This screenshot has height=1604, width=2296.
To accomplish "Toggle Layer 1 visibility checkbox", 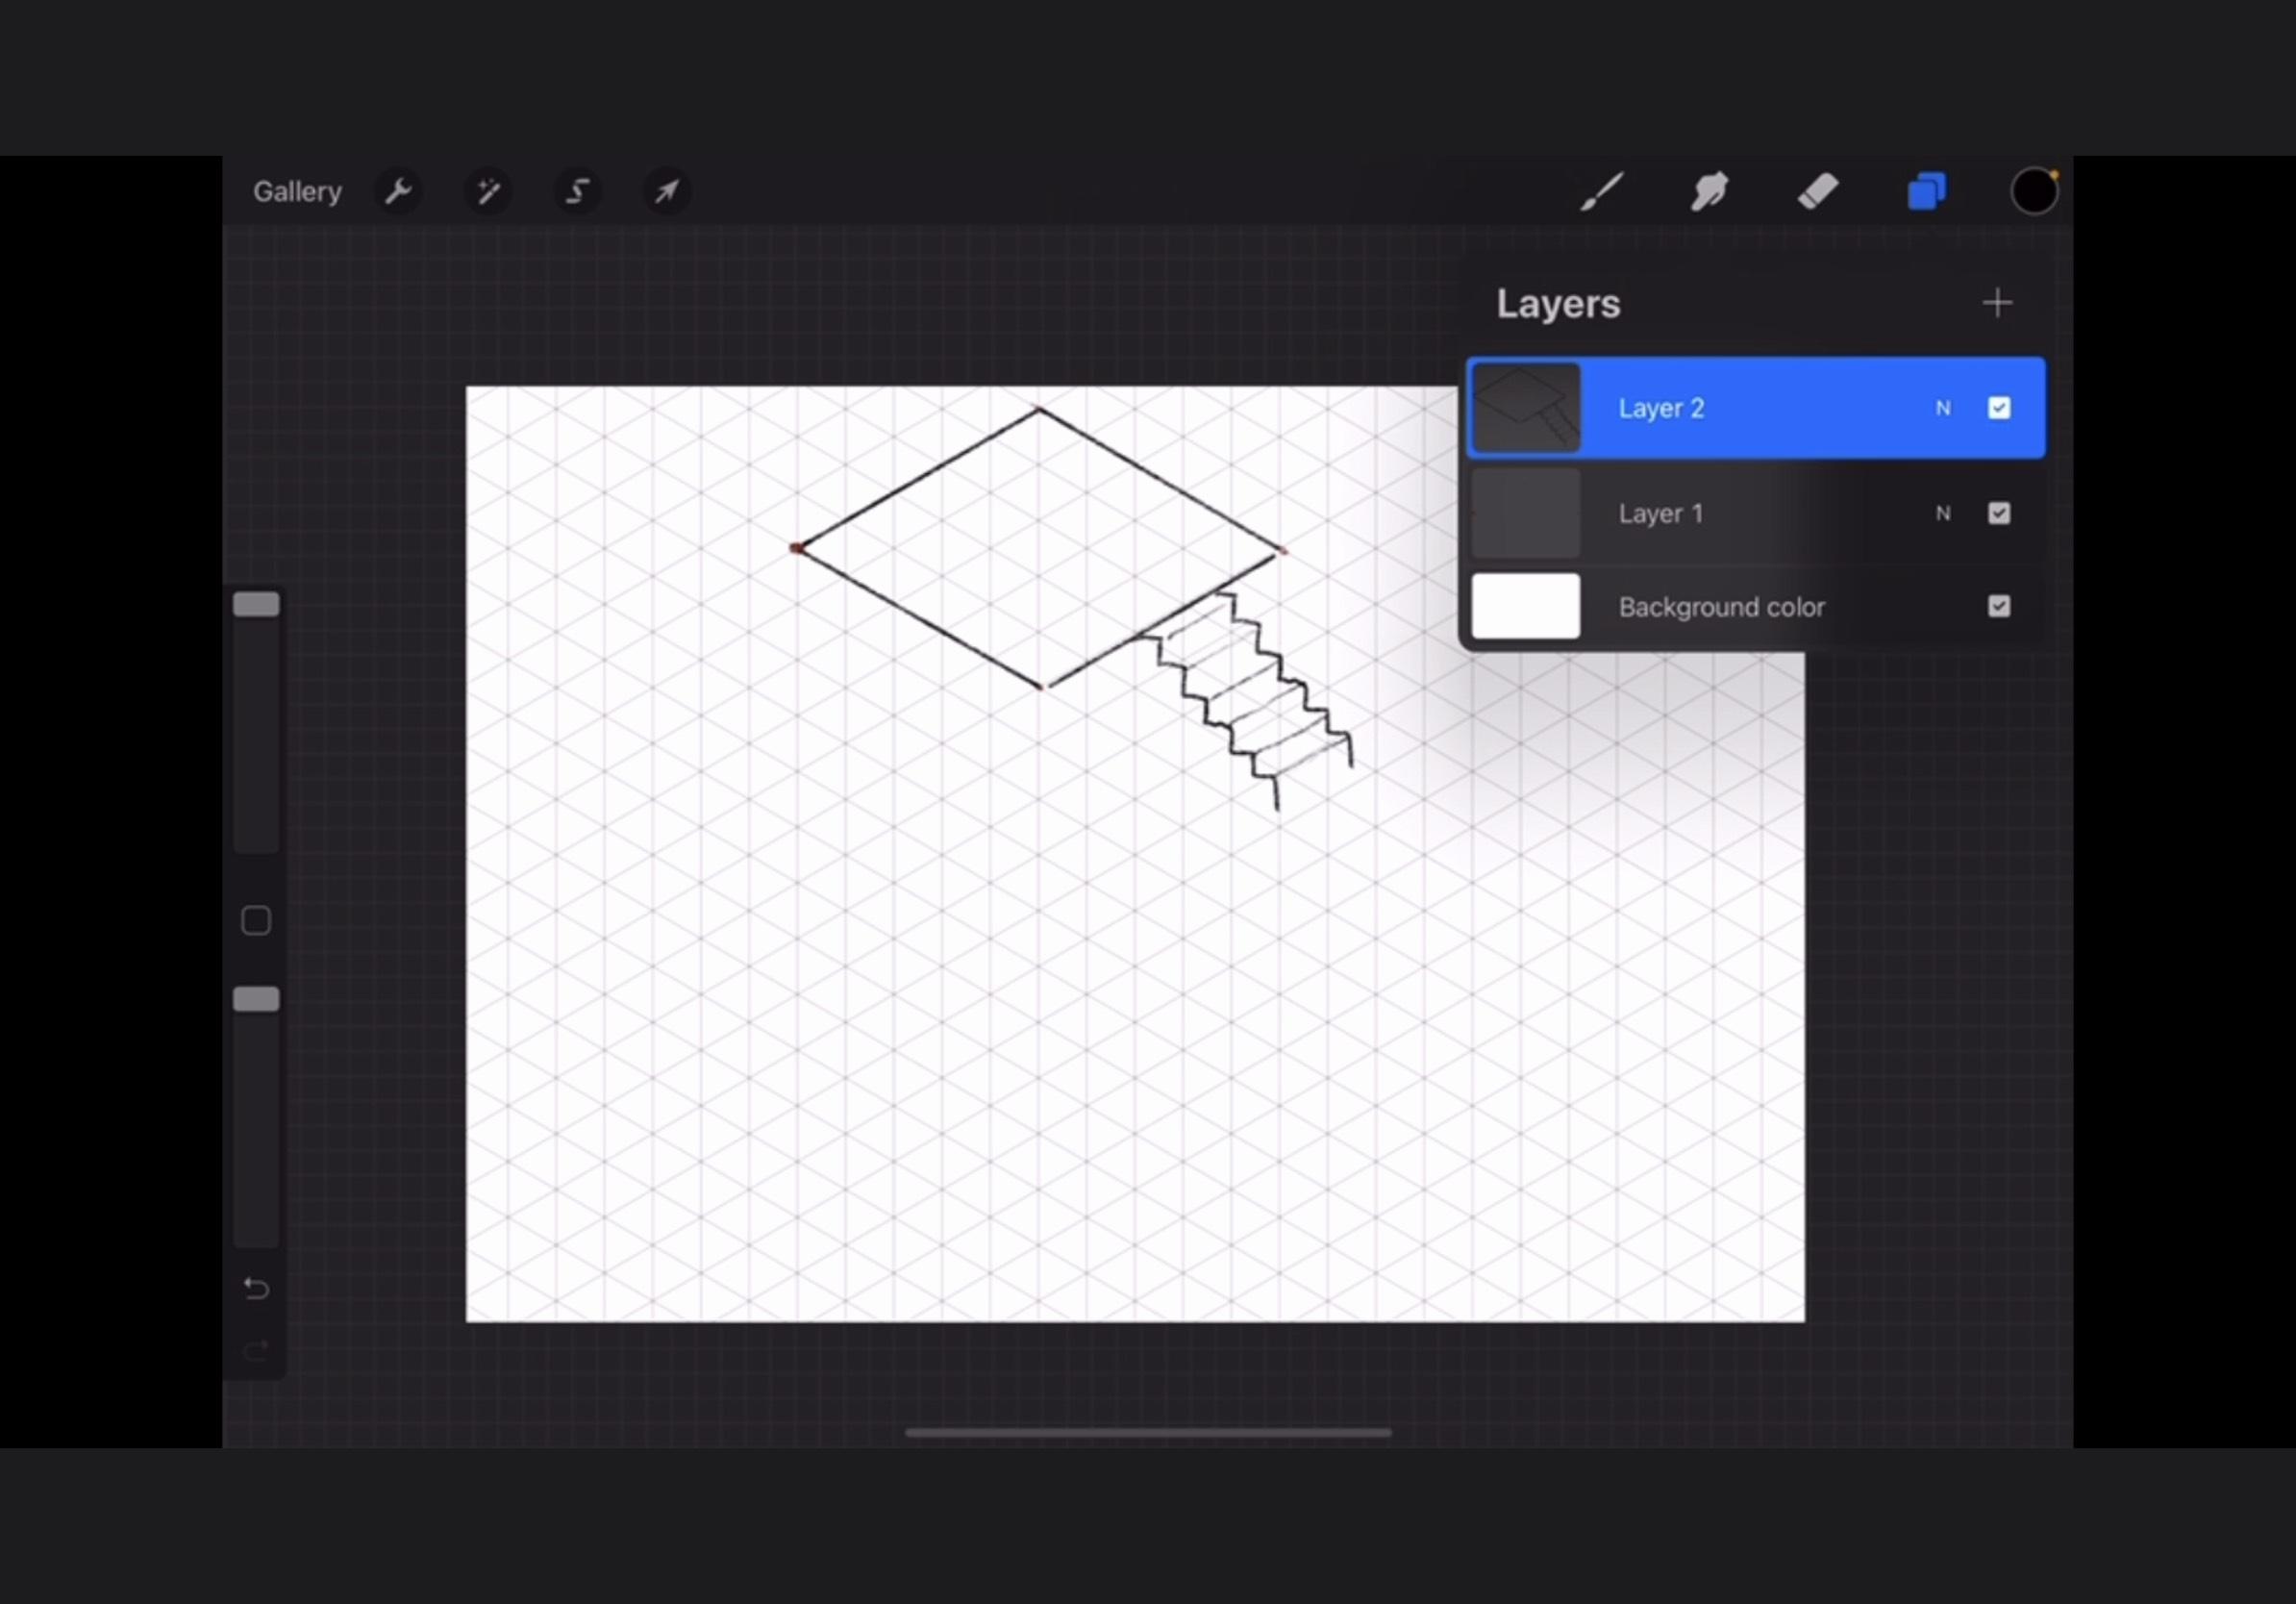I will 1998,513.
